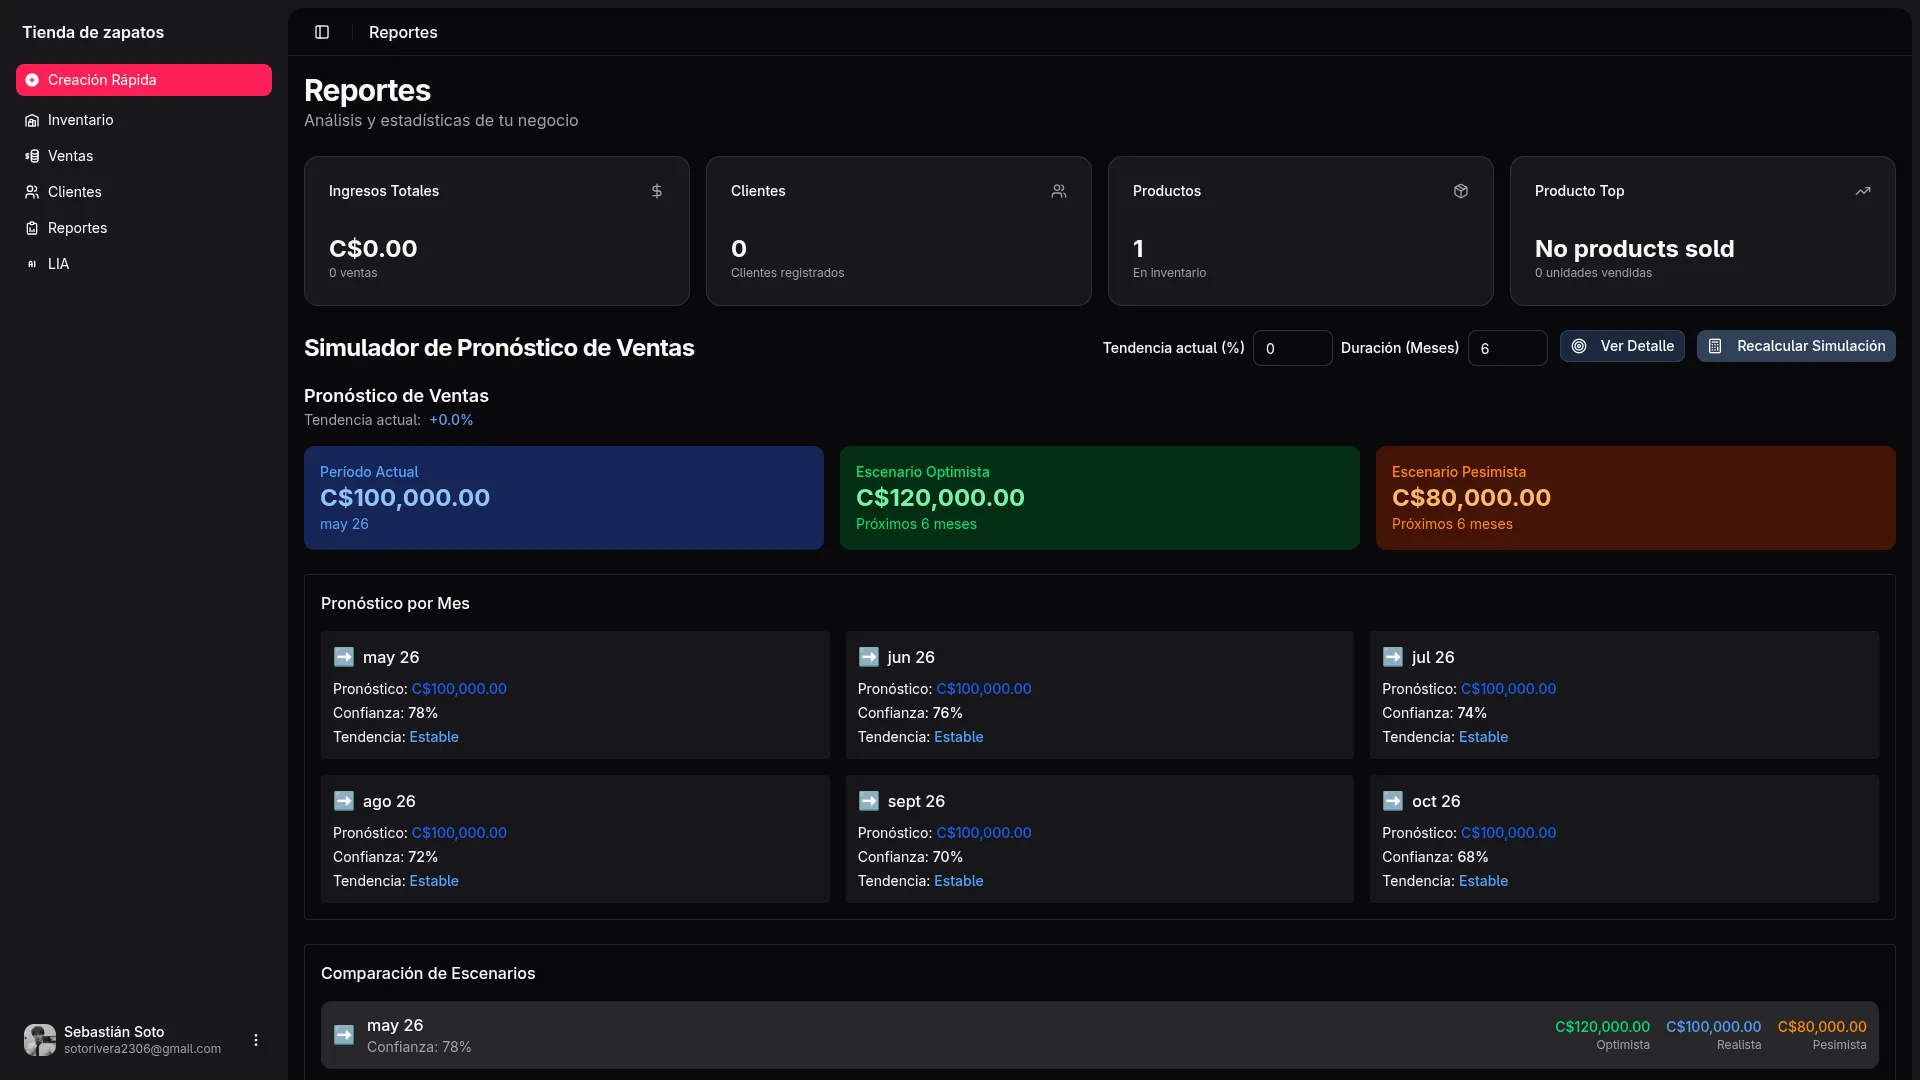
Task: Click the Ingresos Totales C$0.00 value
Action: [373, 248]
